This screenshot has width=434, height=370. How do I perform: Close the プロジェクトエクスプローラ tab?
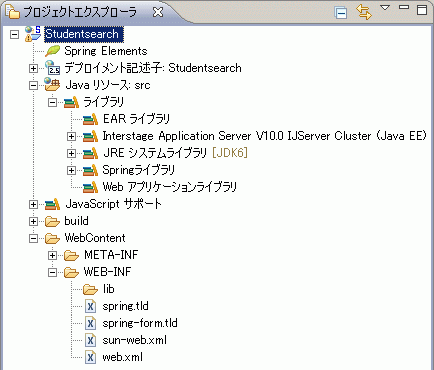(158, 12)
